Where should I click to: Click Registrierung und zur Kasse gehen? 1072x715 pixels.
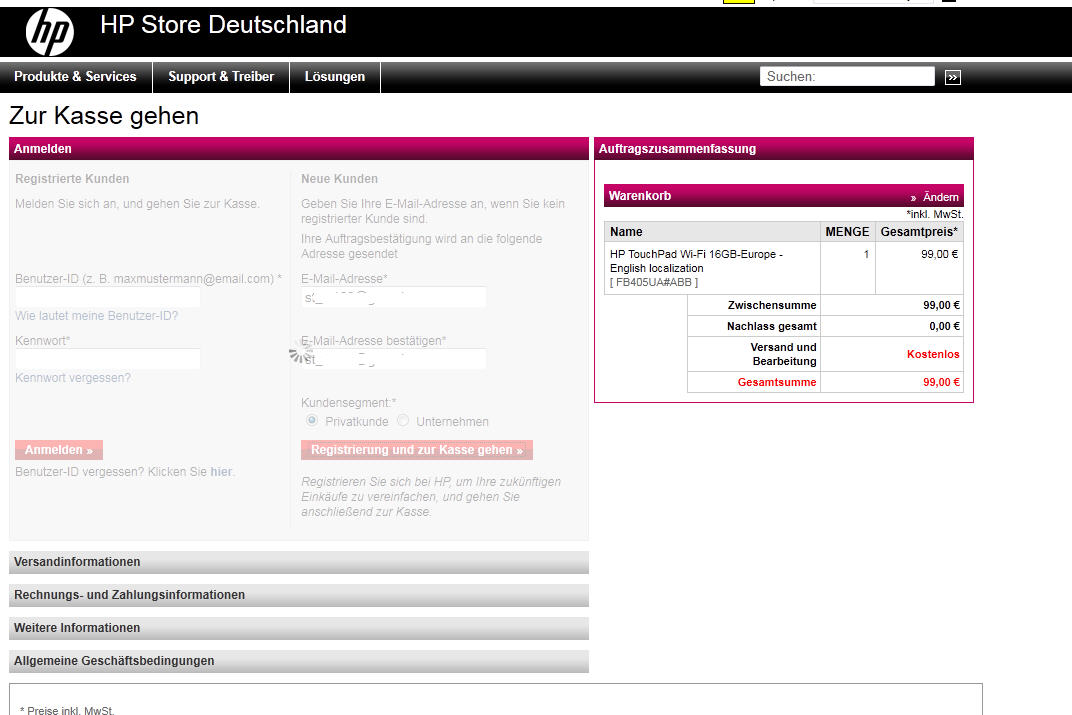click(x=417, y=450)
